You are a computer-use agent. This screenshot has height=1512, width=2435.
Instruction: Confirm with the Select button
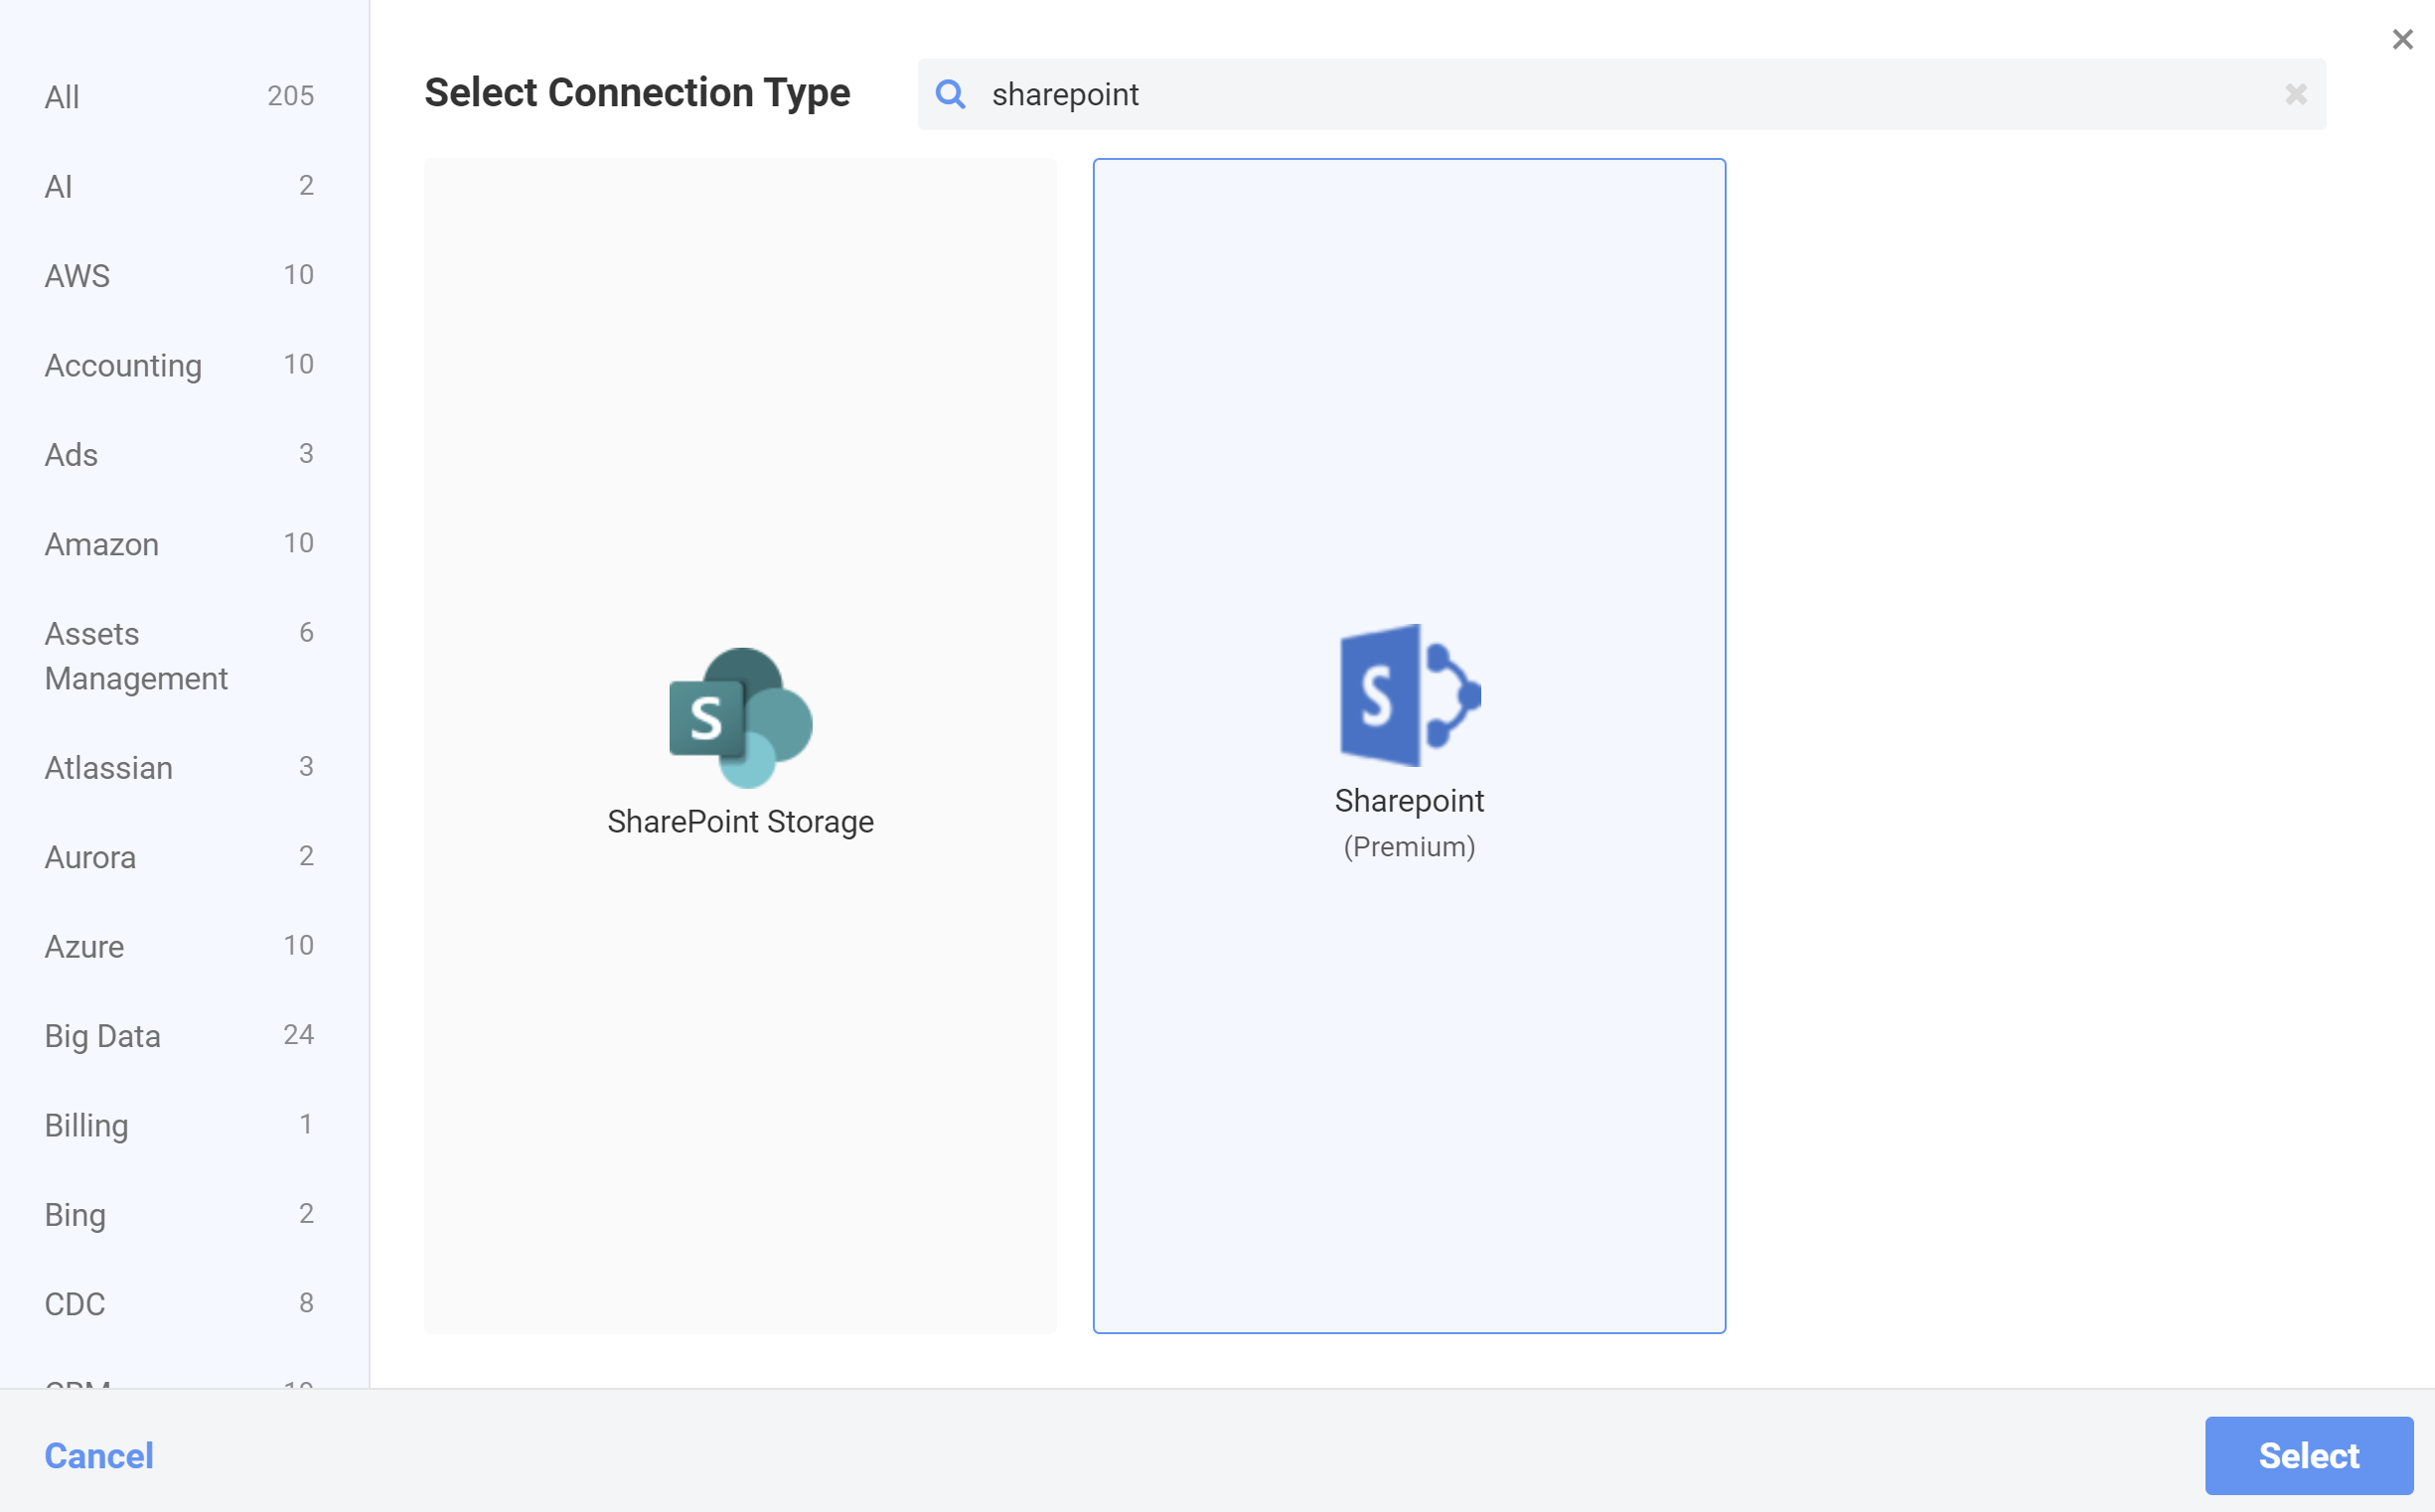pos(2308,1456)
